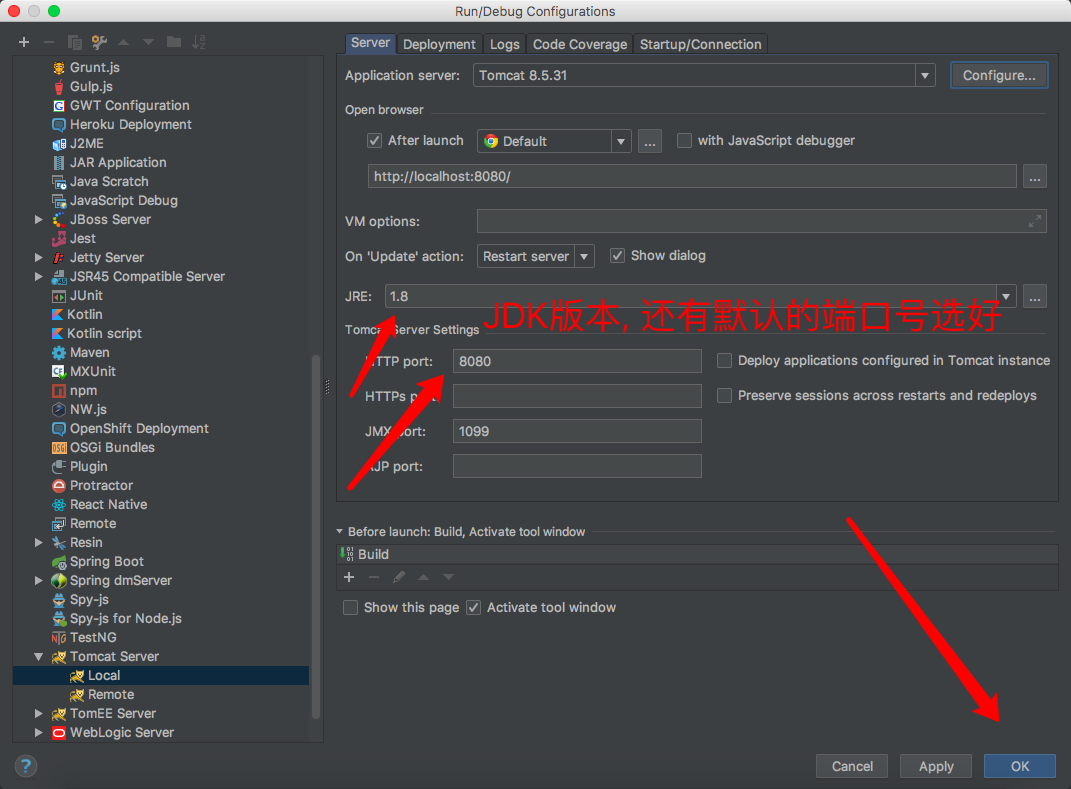Select GWT Configuration entry
Screen dimensions: 1071x789
click(130, 105)
